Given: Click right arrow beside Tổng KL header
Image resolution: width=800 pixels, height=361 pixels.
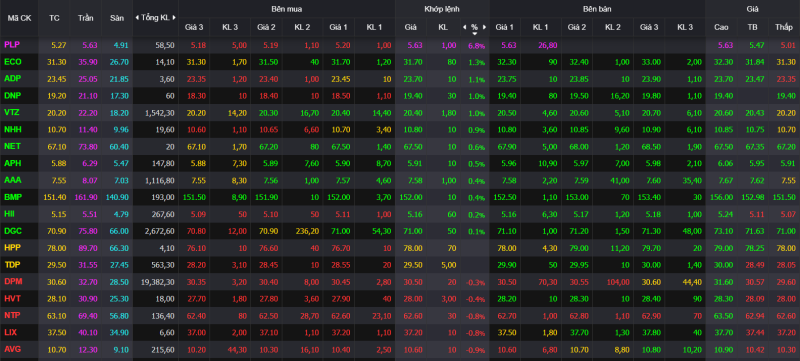Looking at the screenshot, I should point(174,18).
